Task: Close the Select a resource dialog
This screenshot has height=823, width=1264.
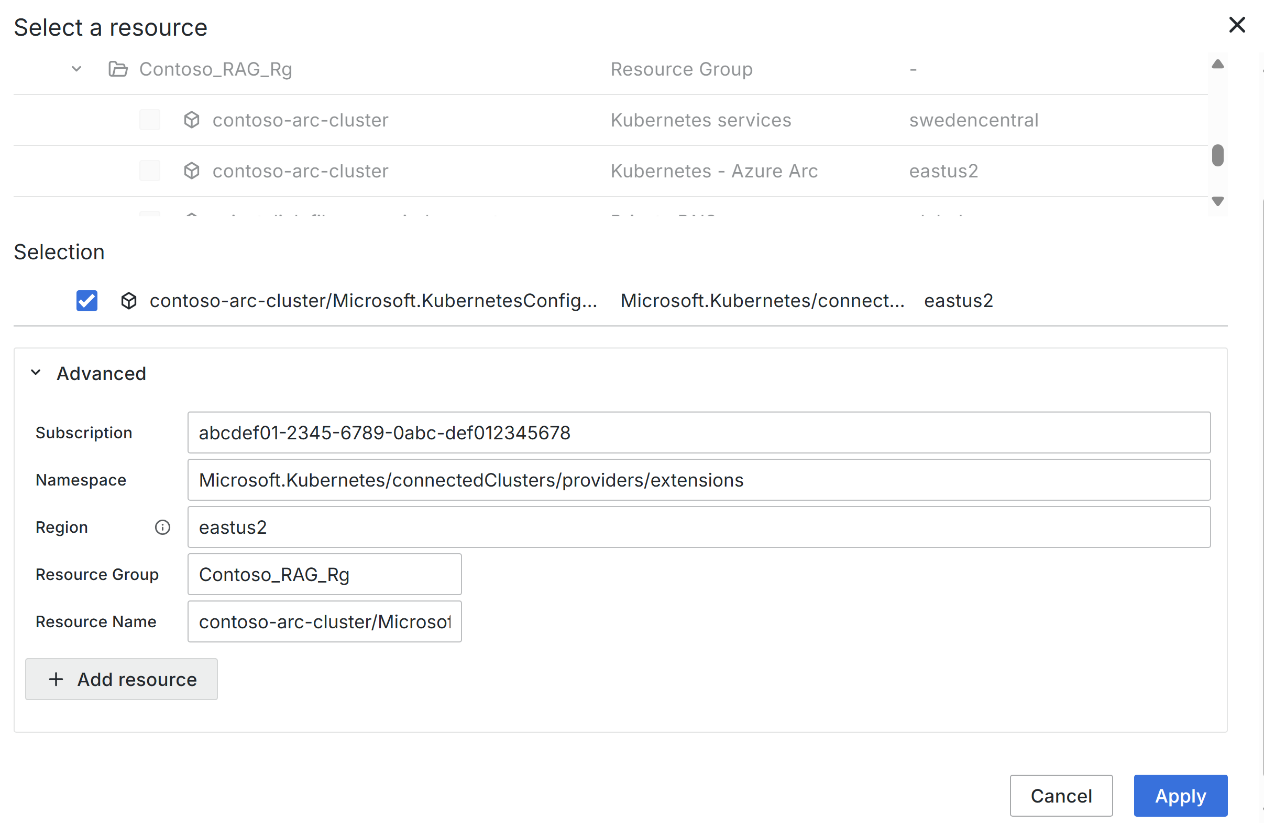Action: click(1237, 25)
